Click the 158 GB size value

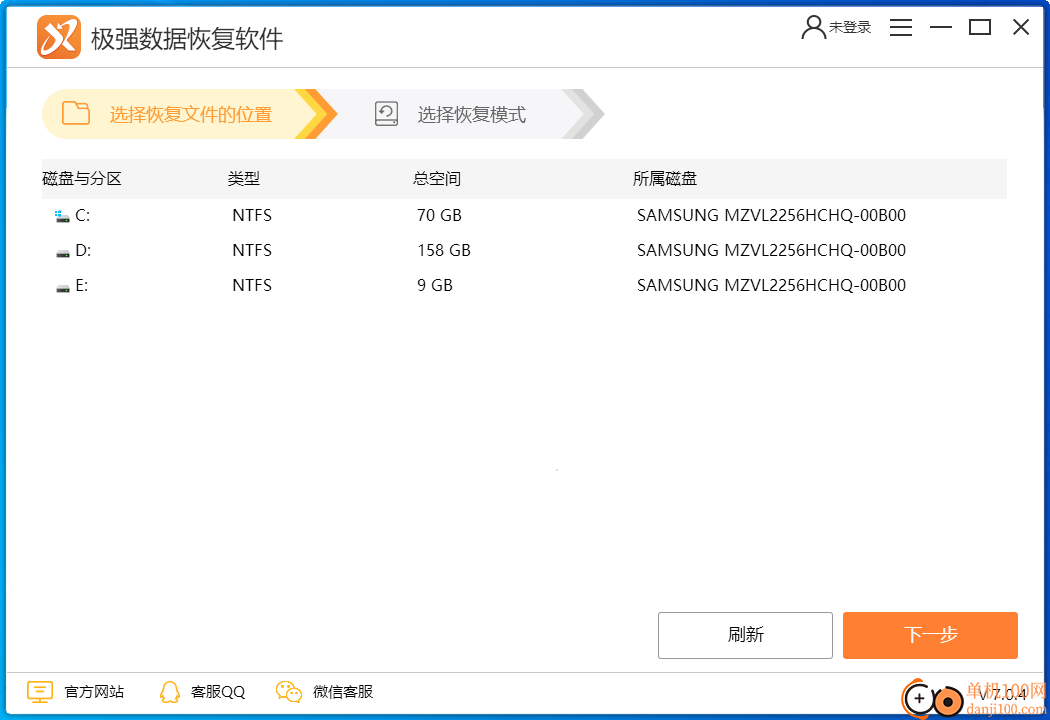pos(444,250)
